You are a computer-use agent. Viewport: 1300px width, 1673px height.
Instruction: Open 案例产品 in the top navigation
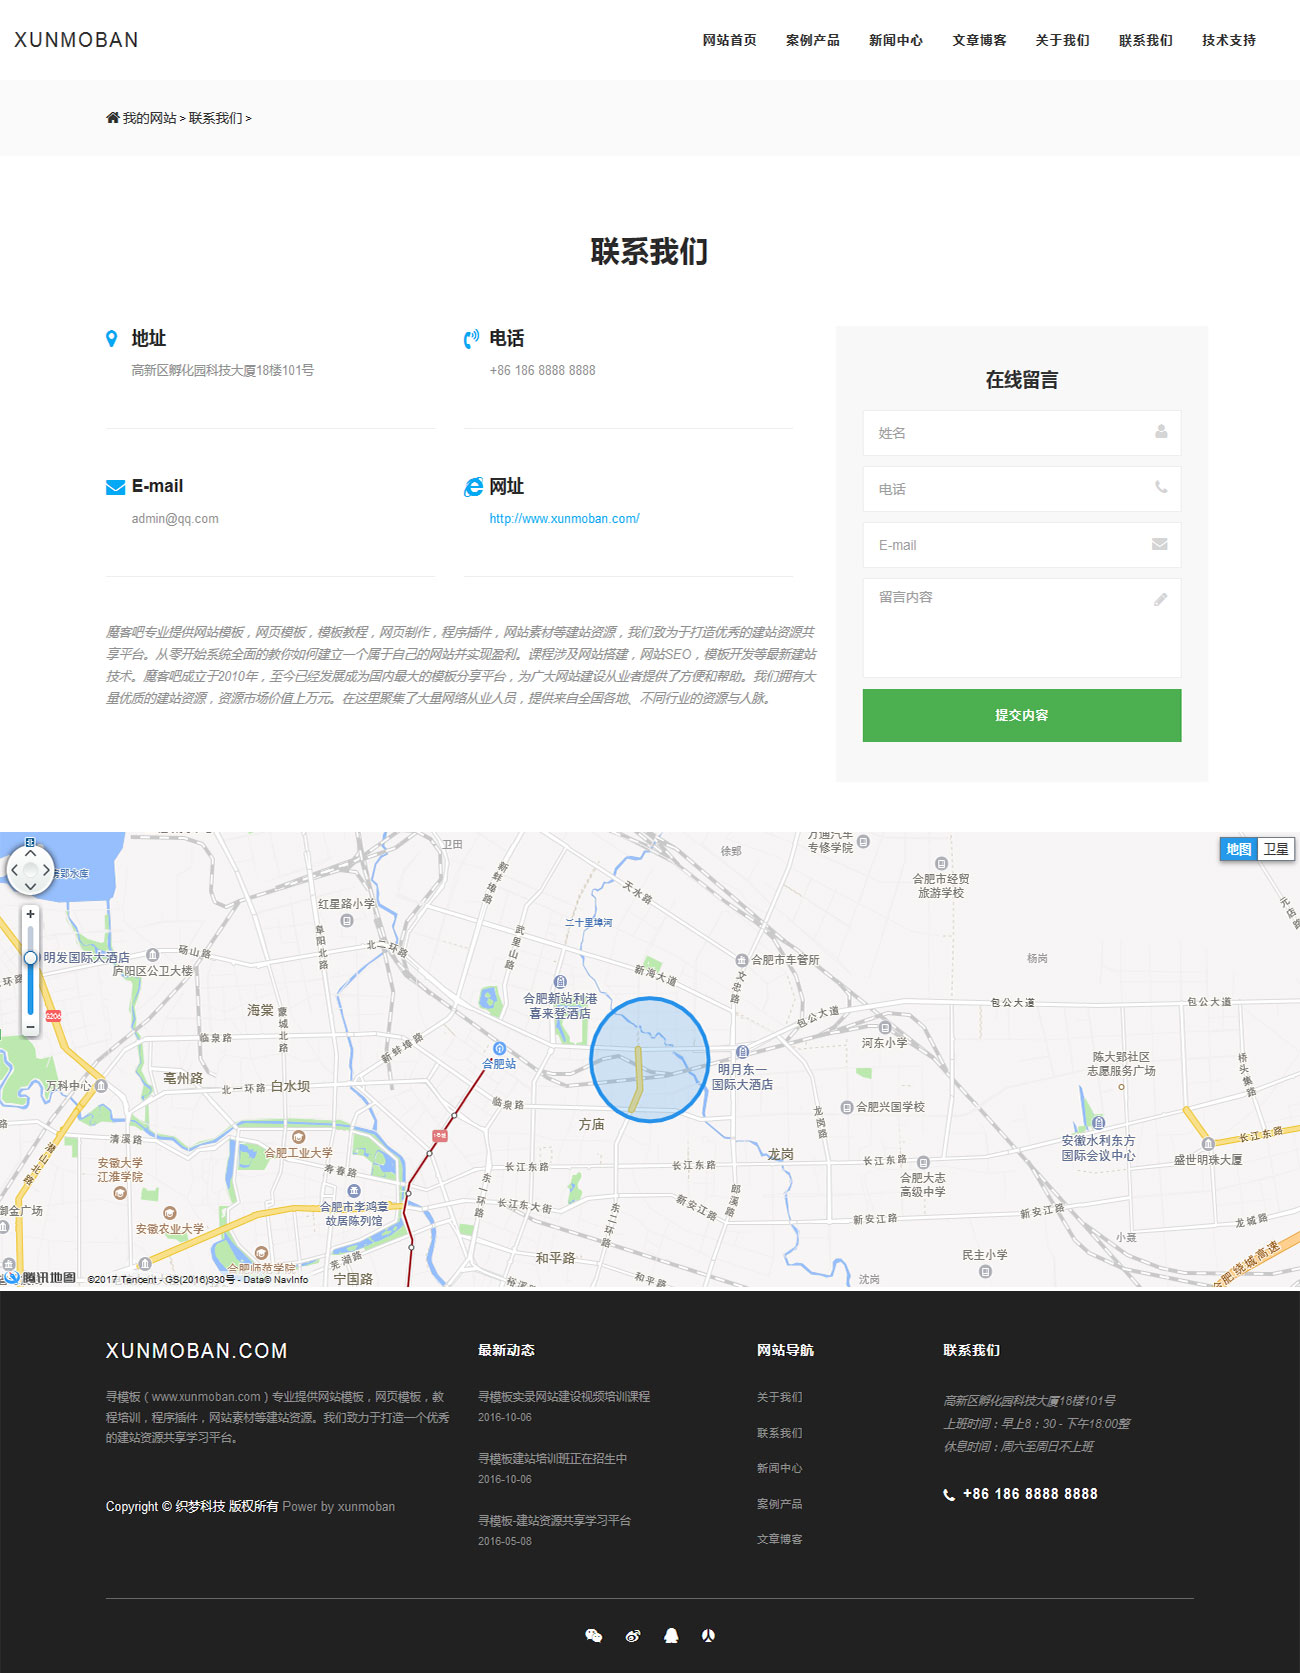point(812,40)
